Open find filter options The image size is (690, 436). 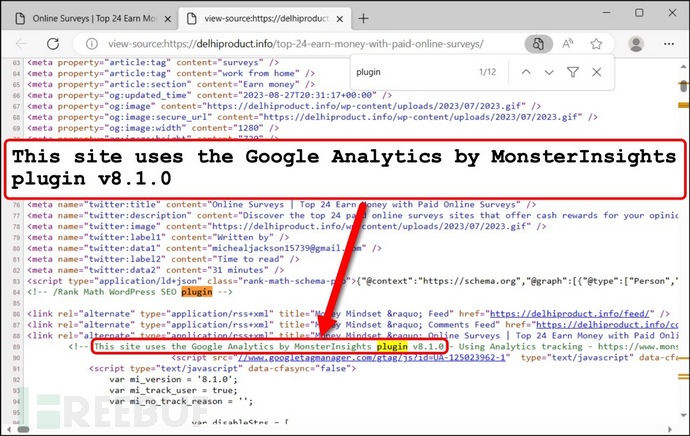pos(573,72)
